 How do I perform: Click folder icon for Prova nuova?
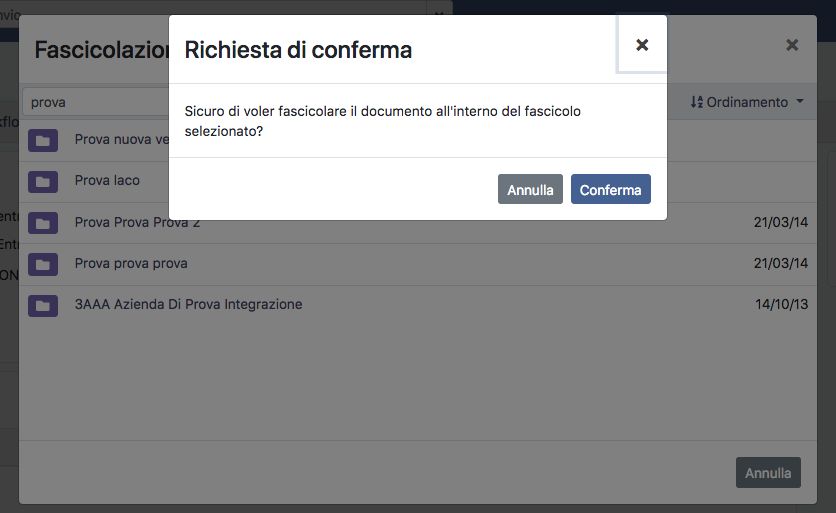(x=42, y=141)
